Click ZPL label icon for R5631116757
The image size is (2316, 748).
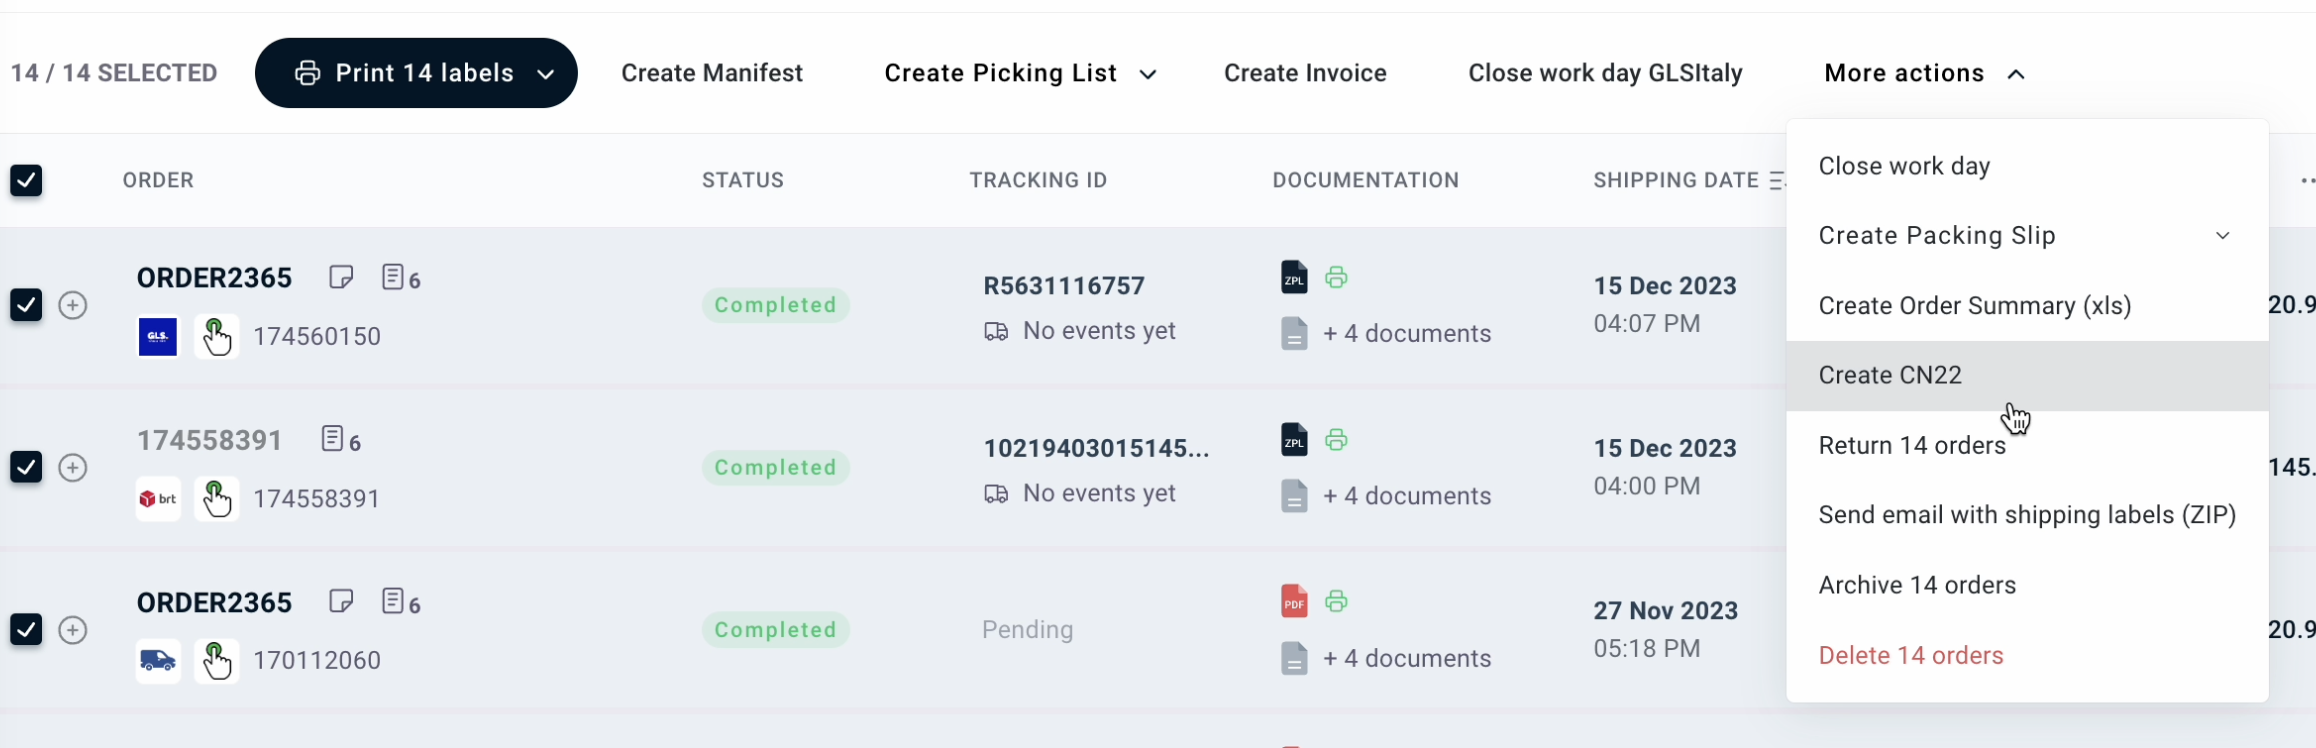point(1294,277)
